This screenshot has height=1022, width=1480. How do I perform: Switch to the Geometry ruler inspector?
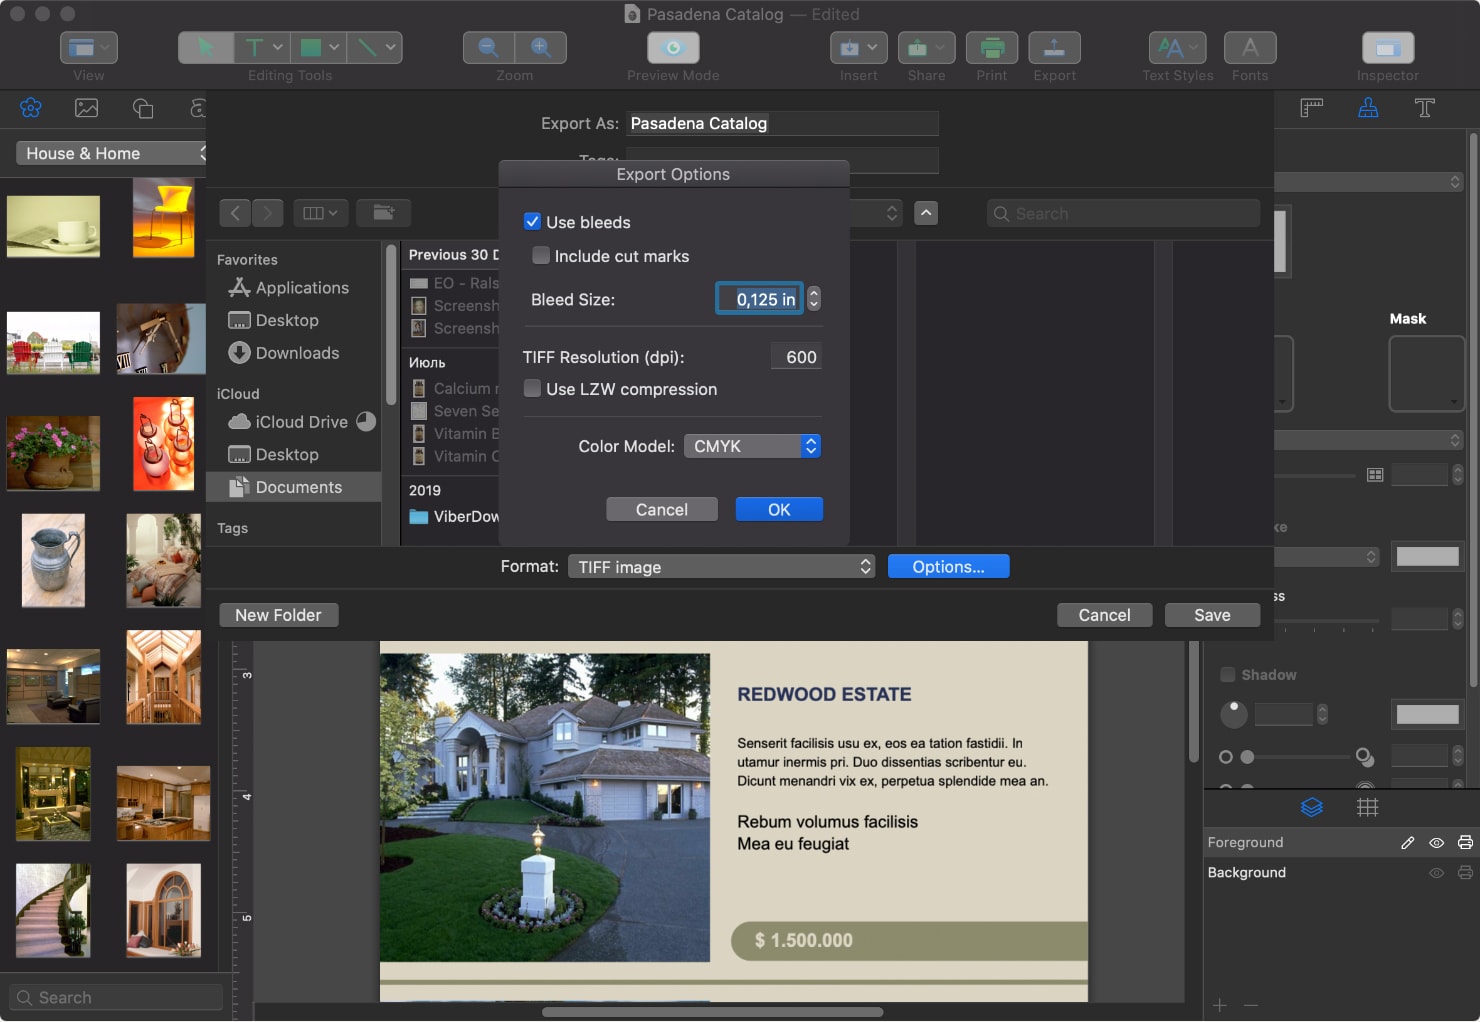(x=1312, y=108)
